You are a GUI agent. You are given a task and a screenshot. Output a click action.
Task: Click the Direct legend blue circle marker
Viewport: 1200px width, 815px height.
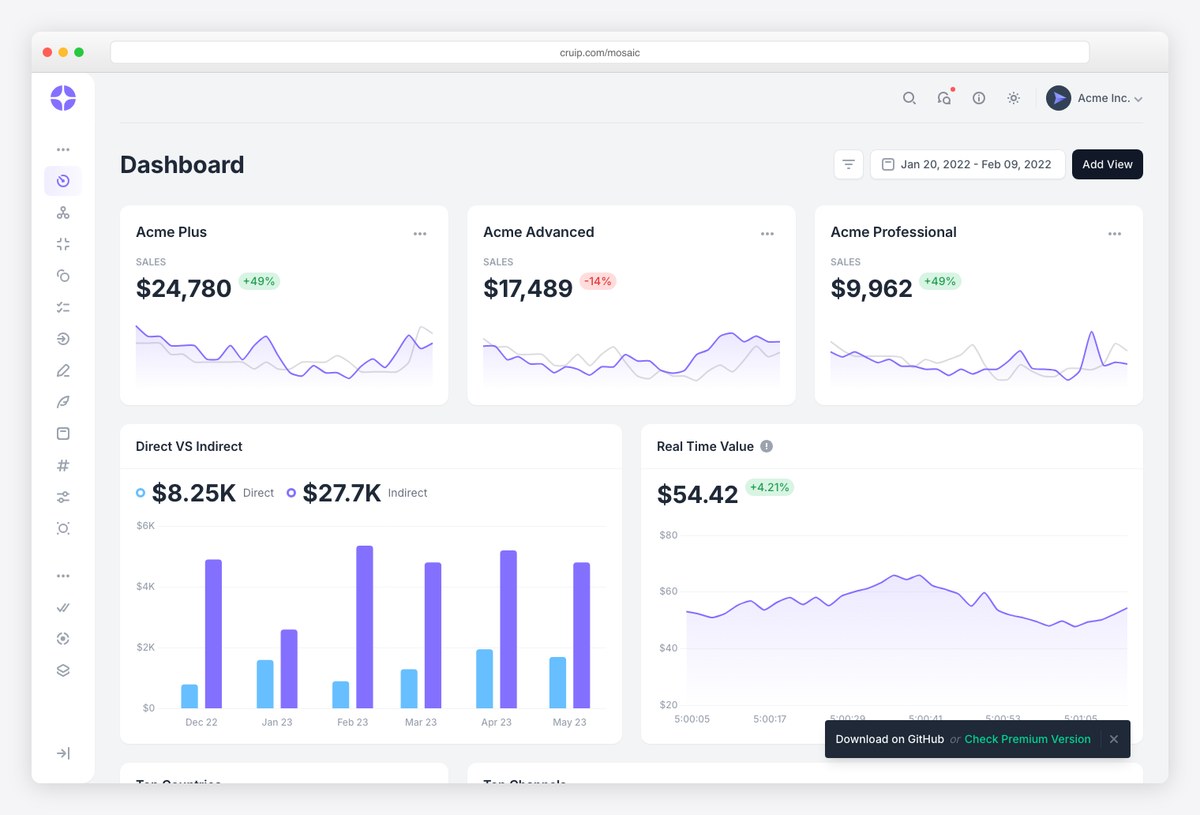[141, 493]
